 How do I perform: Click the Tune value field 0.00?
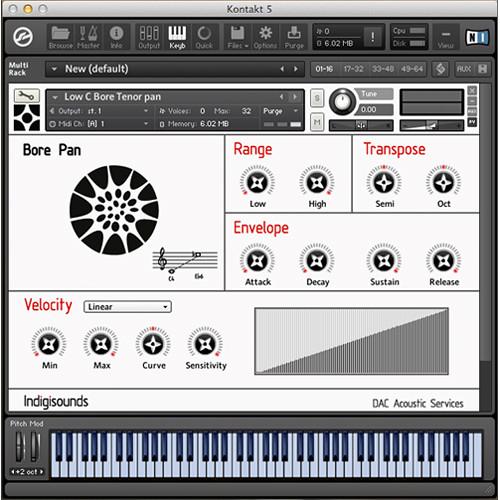tap(375, 109)
